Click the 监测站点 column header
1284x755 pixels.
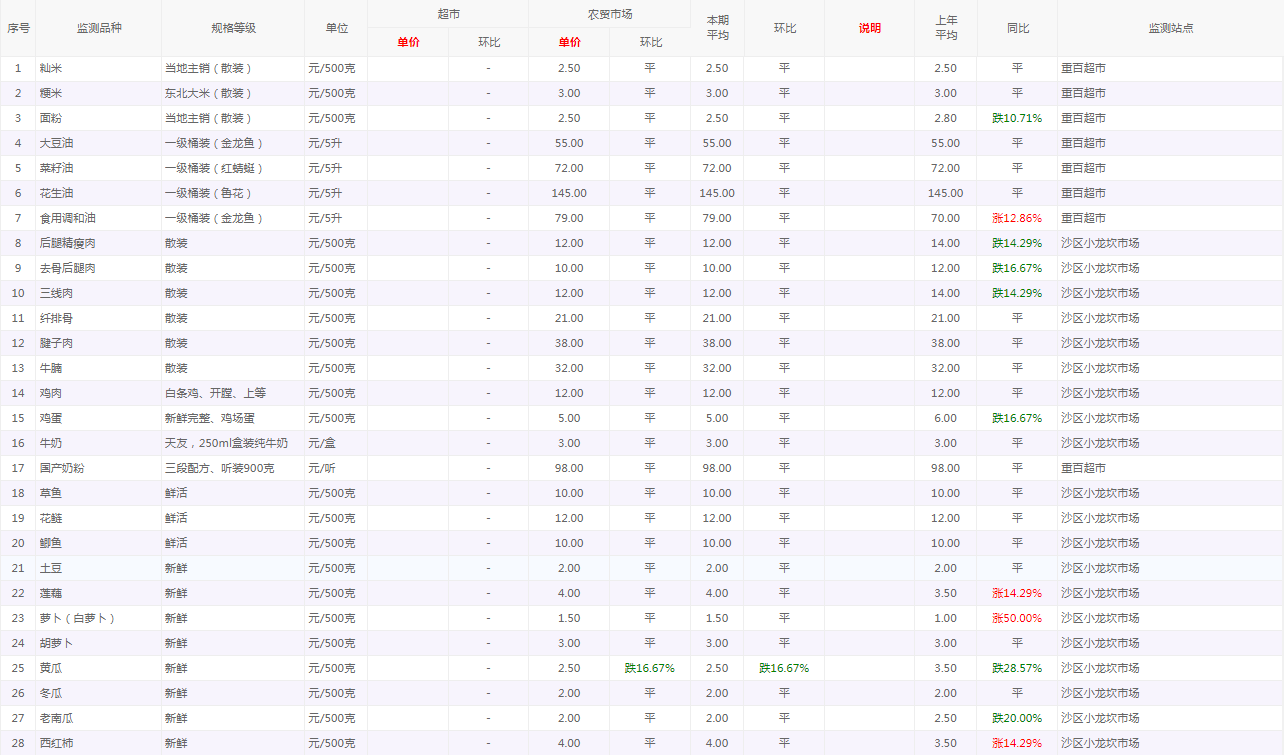[x=1170, y=28]
